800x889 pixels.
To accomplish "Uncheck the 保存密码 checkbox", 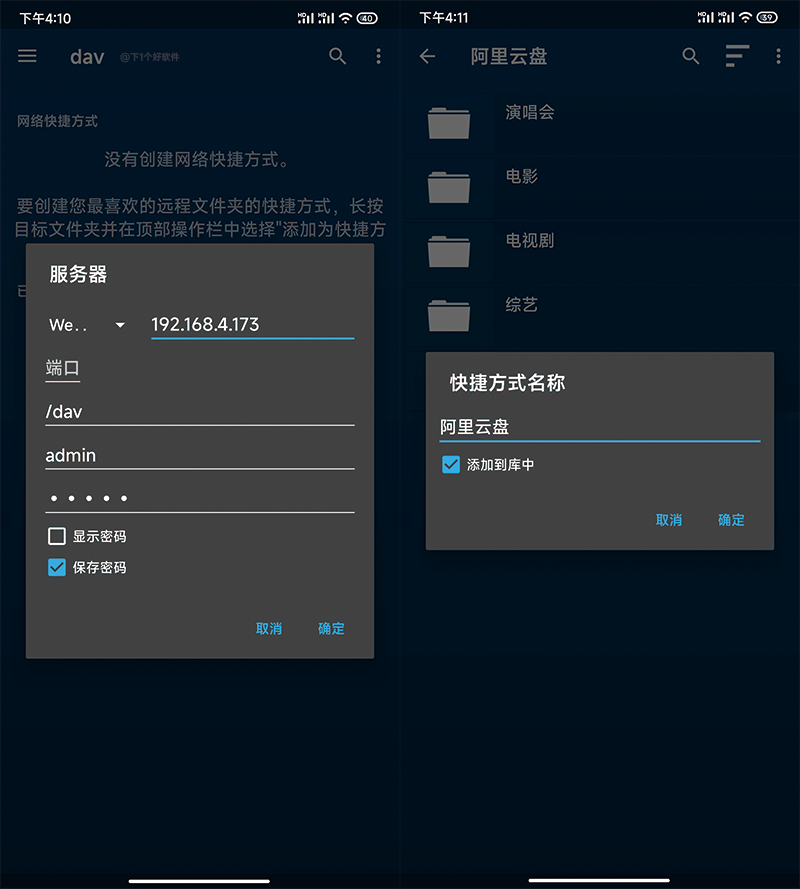I will (57, 567).
